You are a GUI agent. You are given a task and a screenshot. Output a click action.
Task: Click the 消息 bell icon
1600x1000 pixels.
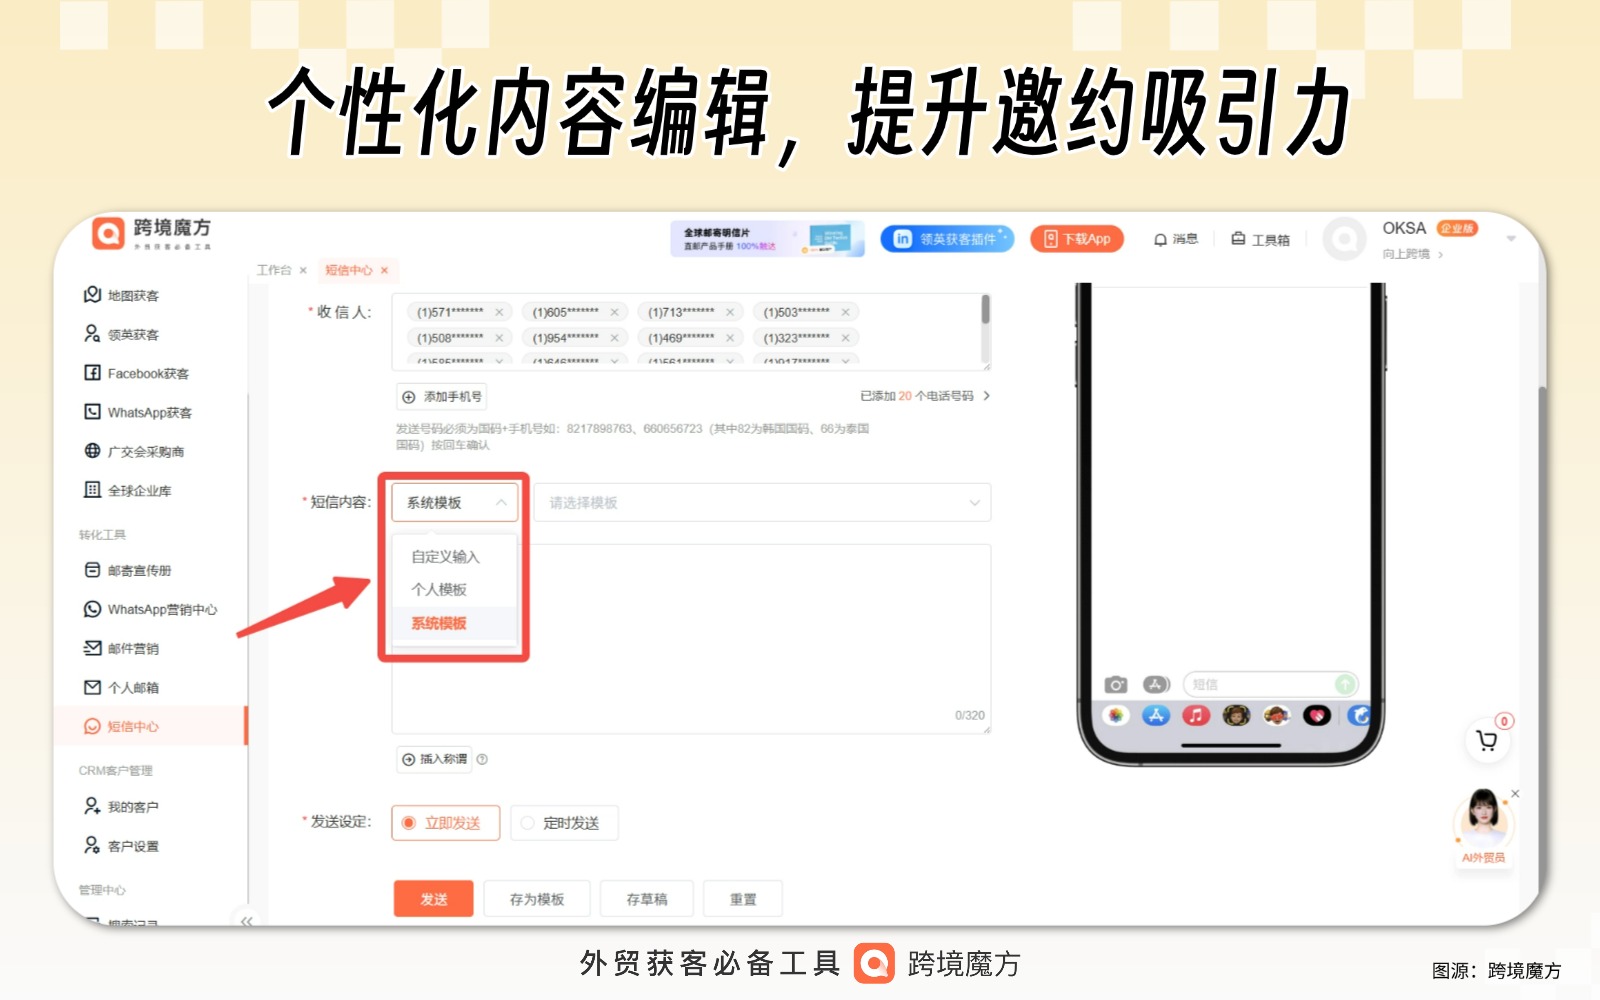(1160, 240)
